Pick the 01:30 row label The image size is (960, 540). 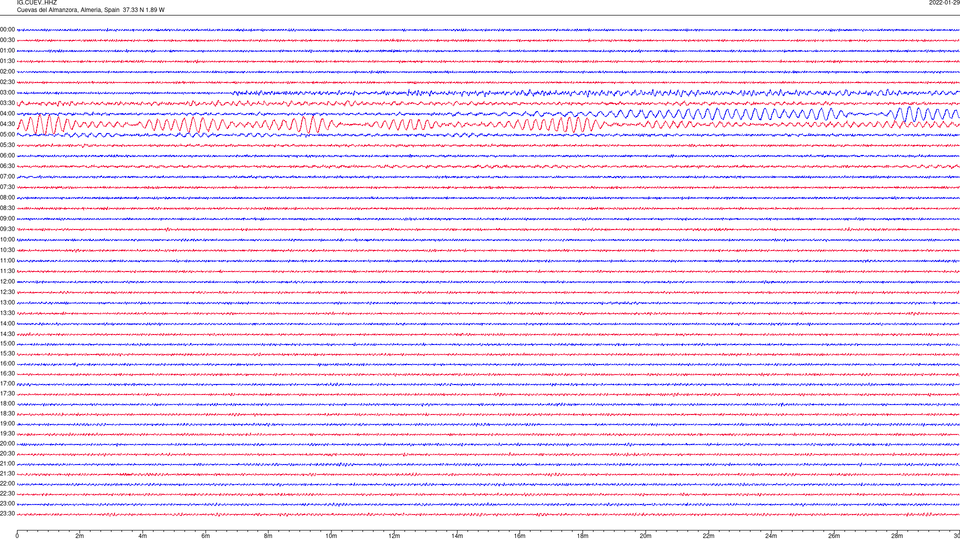[x=7, y=61]
